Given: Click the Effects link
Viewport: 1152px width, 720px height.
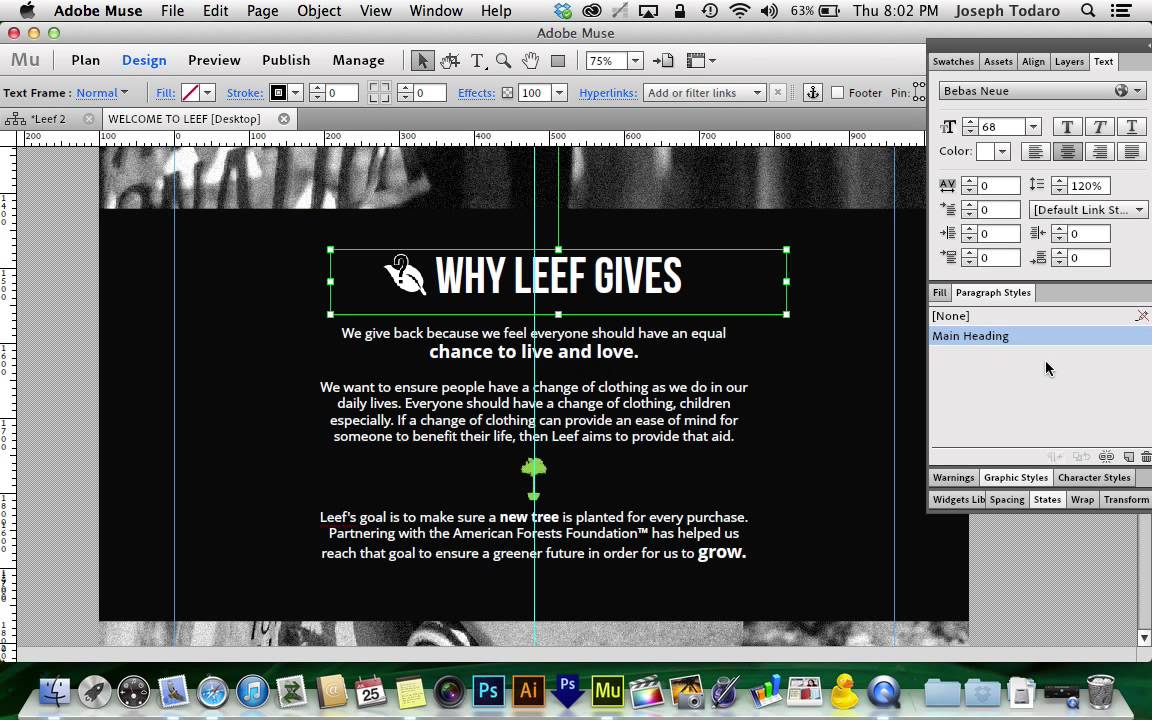Looking at the screenshot, I should pyautogui.click(x=476, y=93).
